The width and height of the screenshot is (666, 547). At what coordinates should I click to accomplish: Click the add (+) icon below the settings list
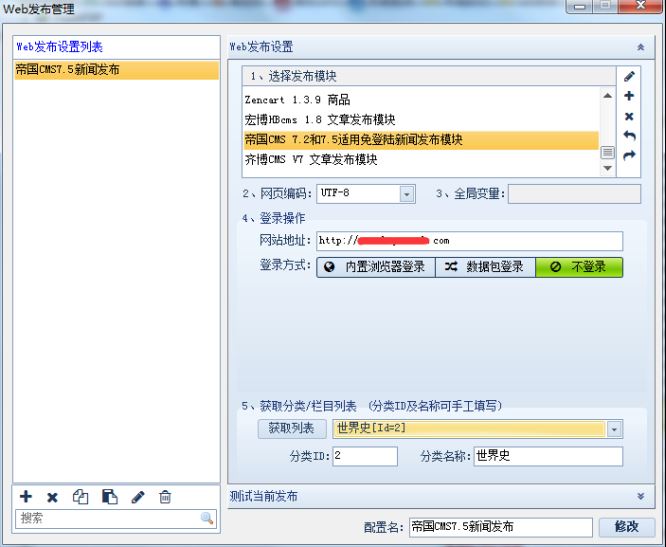tap(26, 497)
